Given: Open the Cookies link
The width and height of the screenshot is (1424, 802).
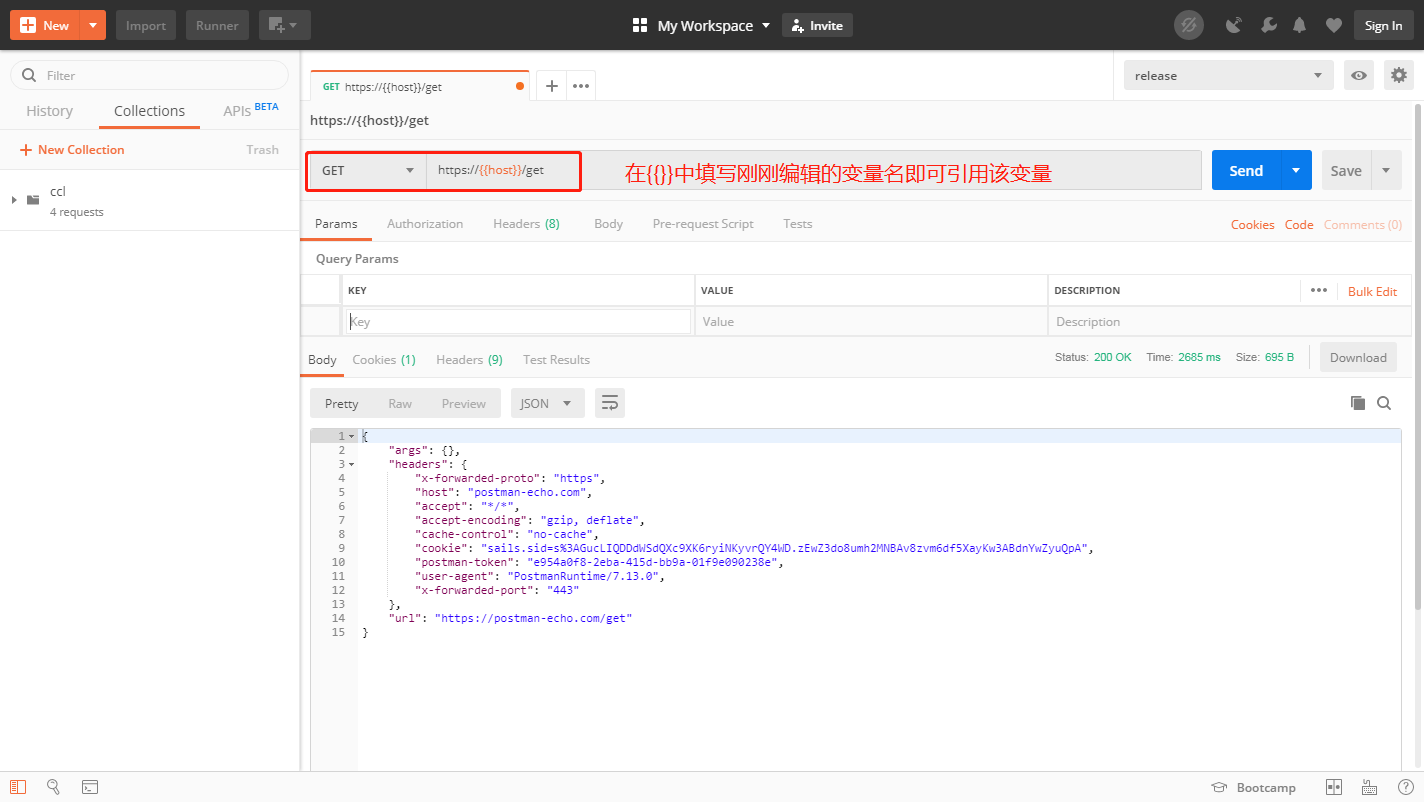Looking at the screenshot, I should (1252, 225).
